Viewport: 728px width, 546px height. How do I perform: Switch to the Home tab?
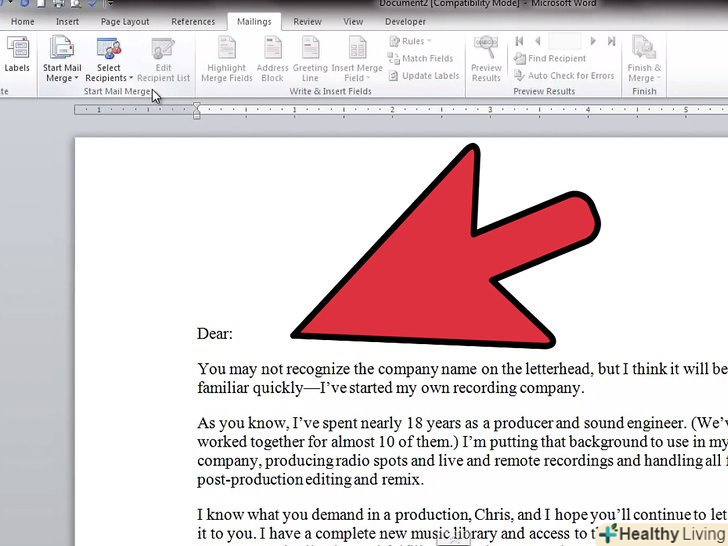click(x=22, y=22)
